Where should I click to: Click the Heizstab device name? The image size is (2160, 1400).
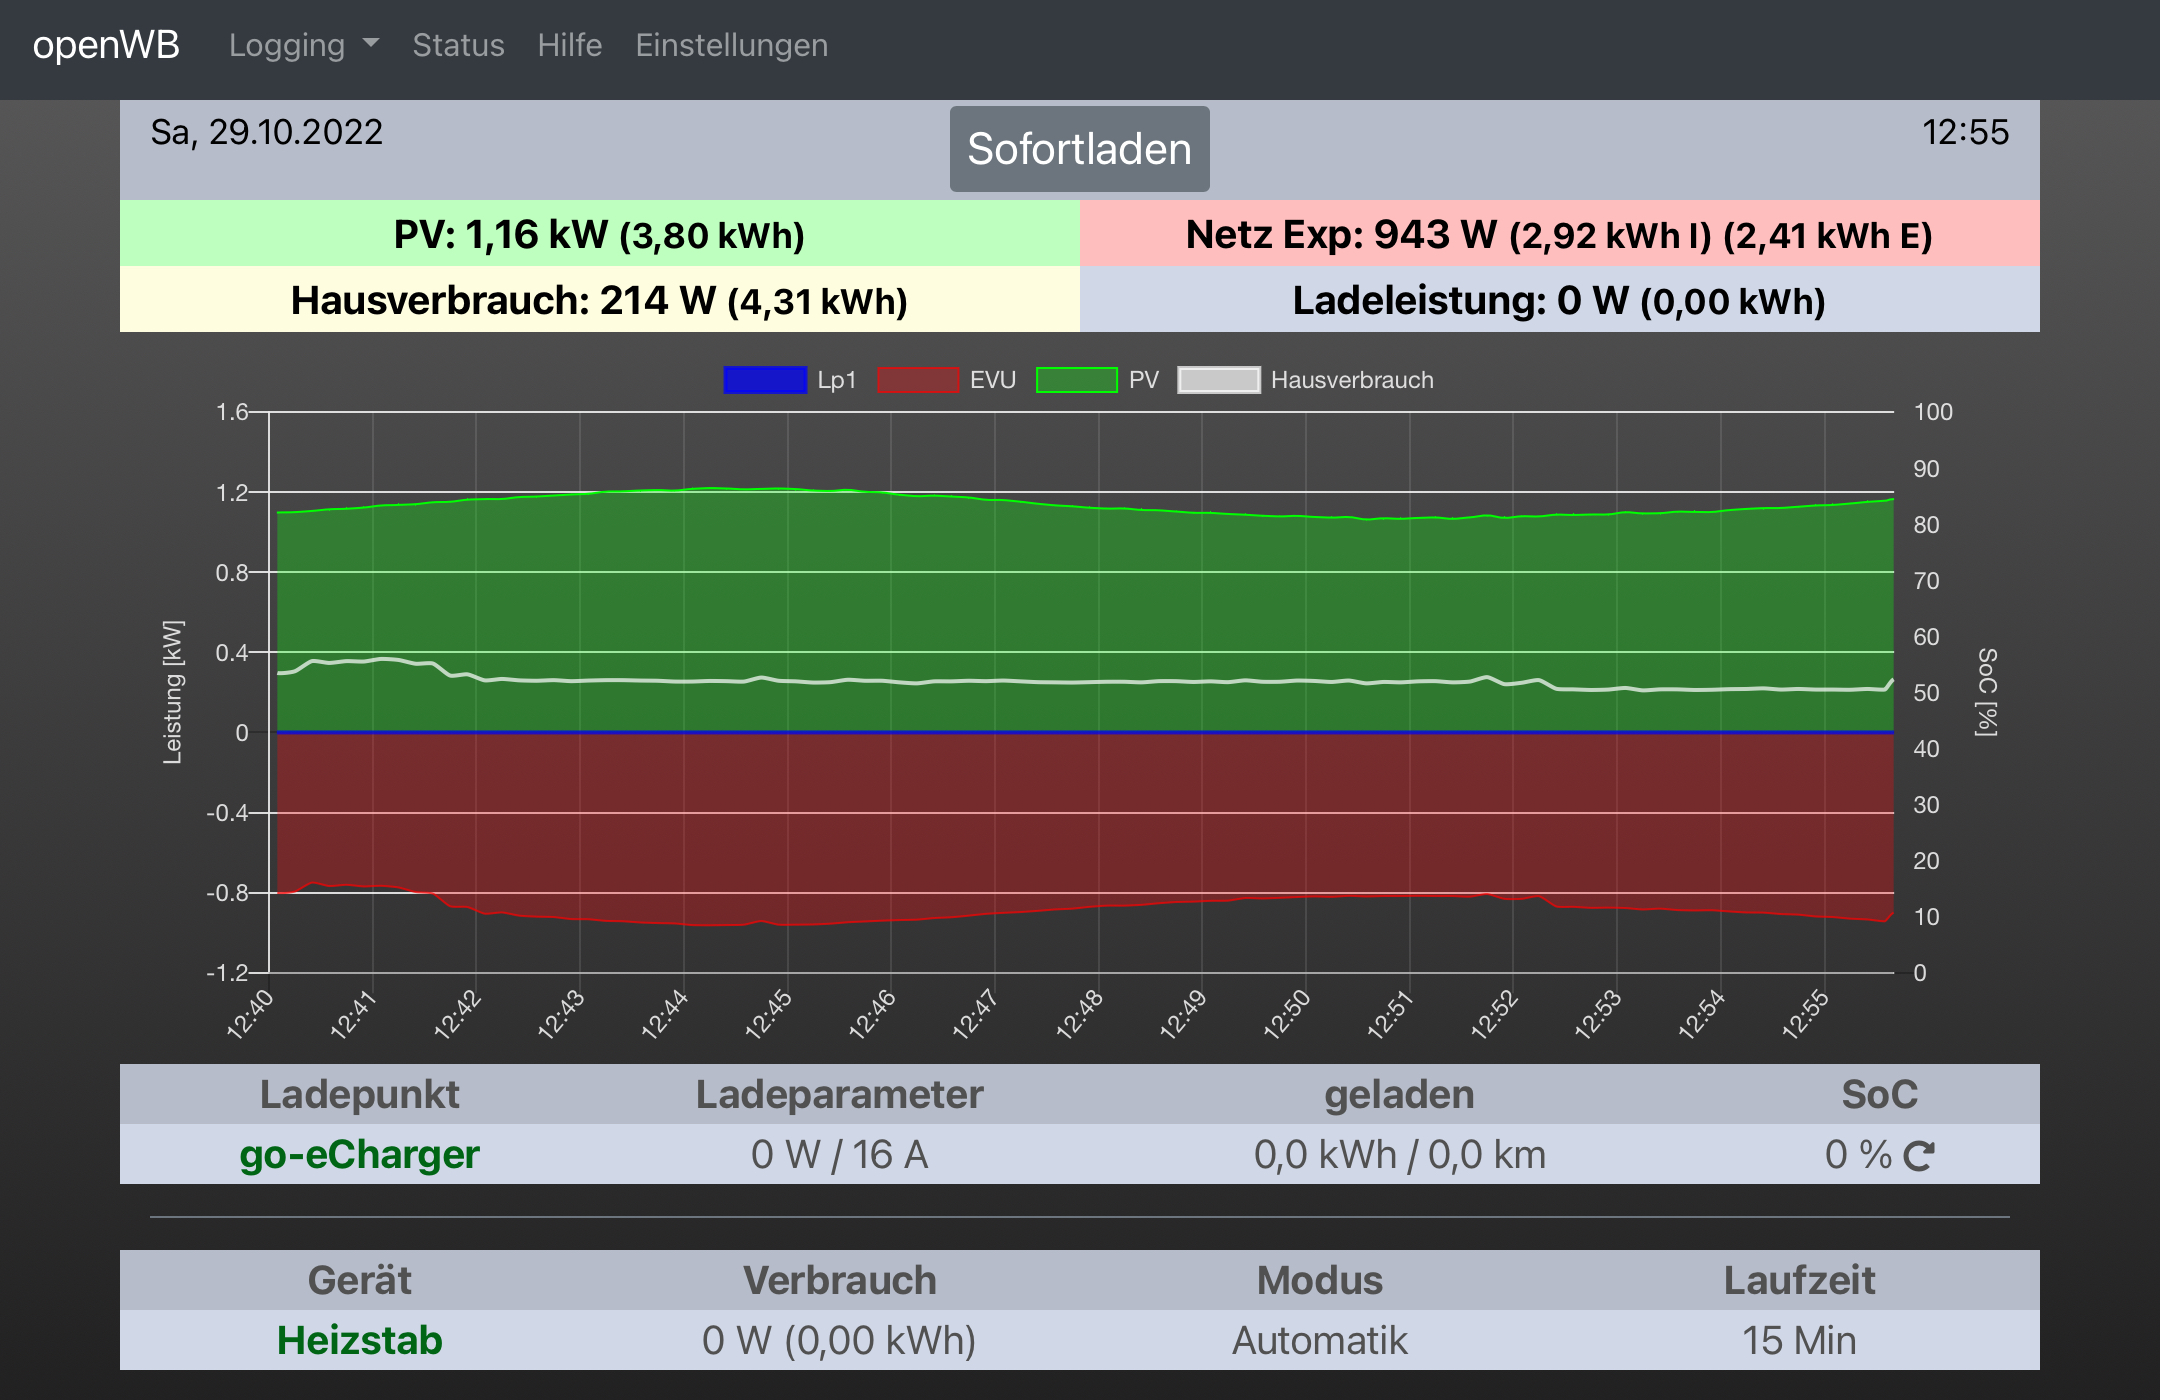pyautogui.click(x=359, y=1341)
